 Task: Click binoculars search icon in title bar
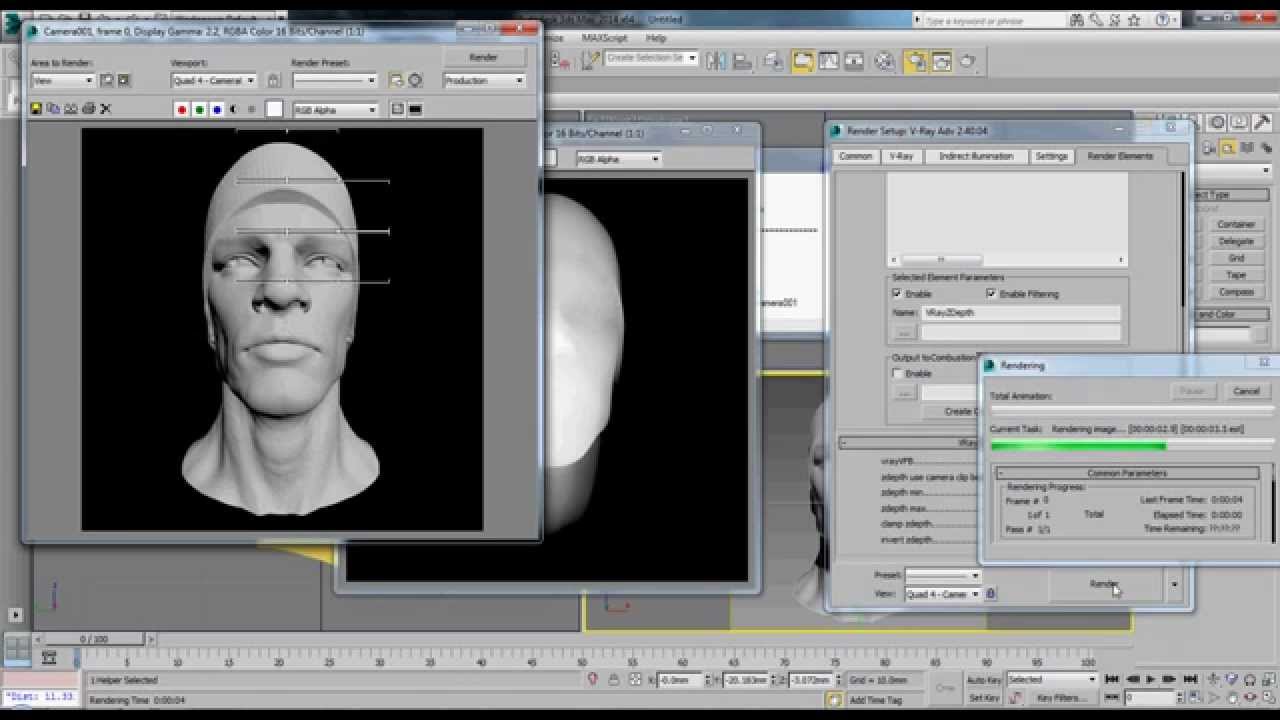[1077, 20]
